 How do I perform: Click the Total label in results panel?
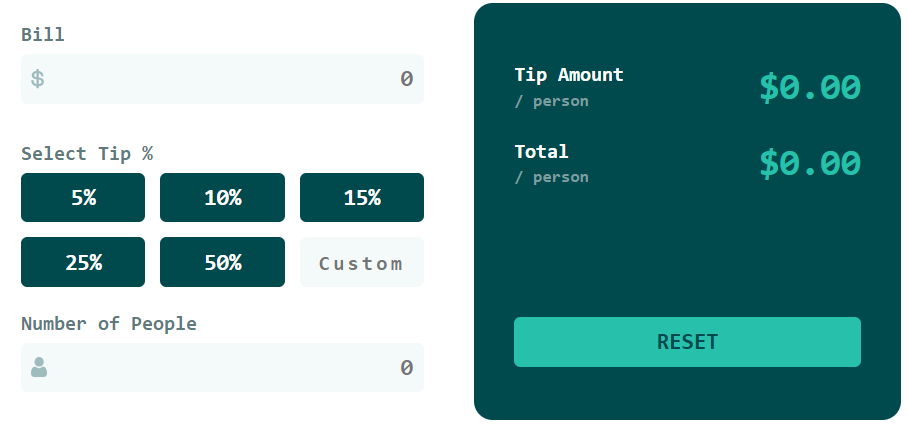tap(541, 152)
